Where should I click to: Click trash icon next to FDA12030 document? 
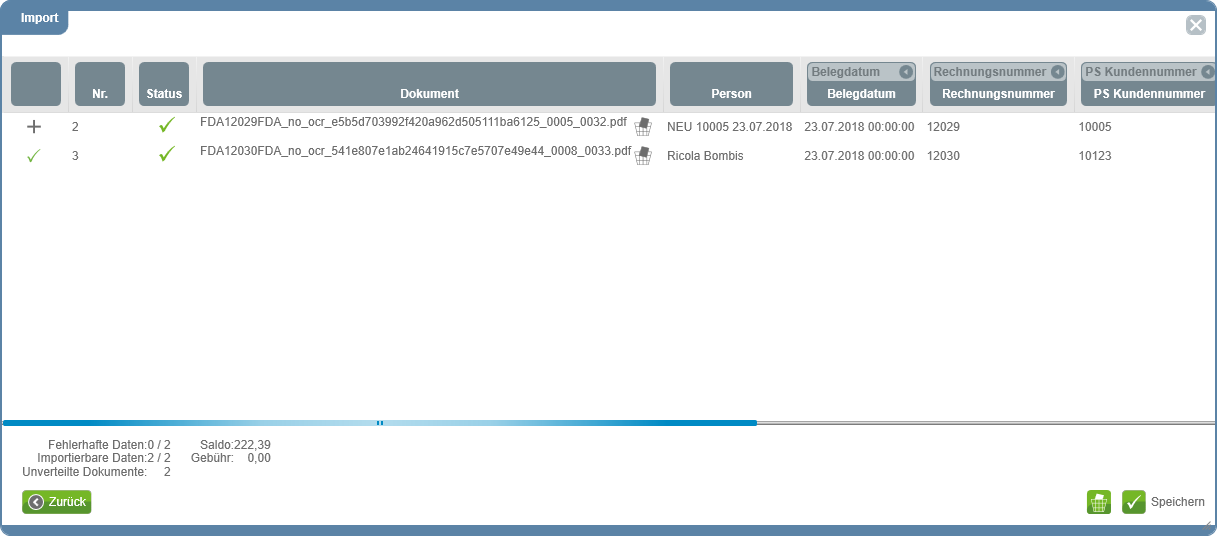pyautogui.click(x=643, y=156)
